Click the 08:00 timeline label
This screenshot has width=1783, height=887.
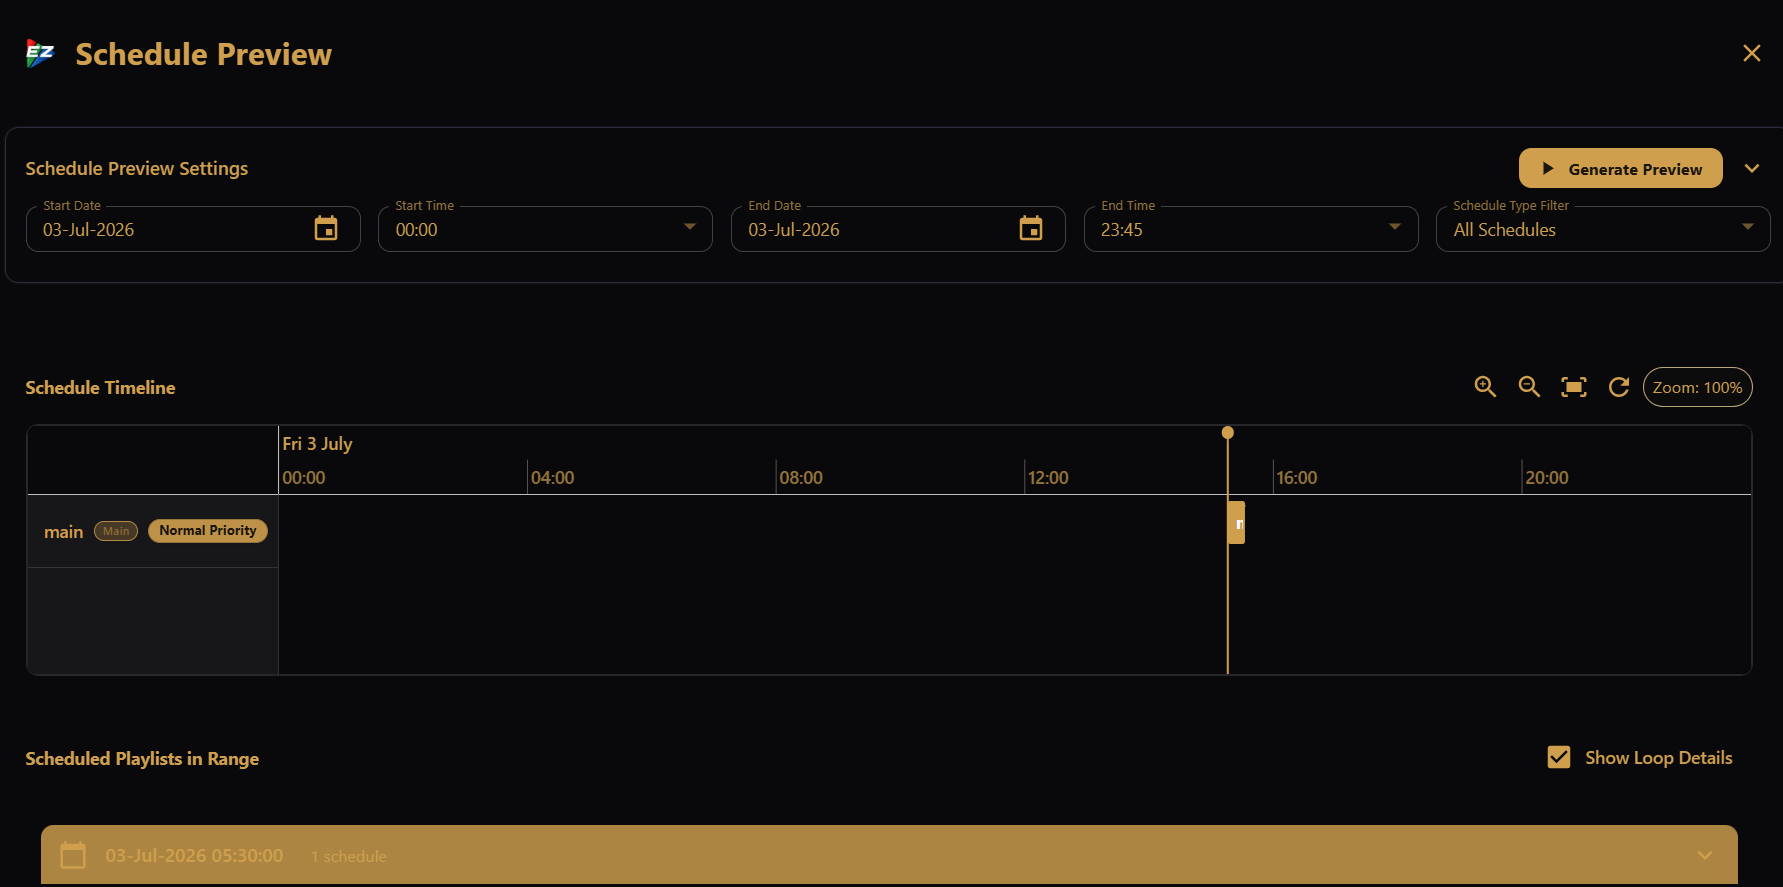801,478
